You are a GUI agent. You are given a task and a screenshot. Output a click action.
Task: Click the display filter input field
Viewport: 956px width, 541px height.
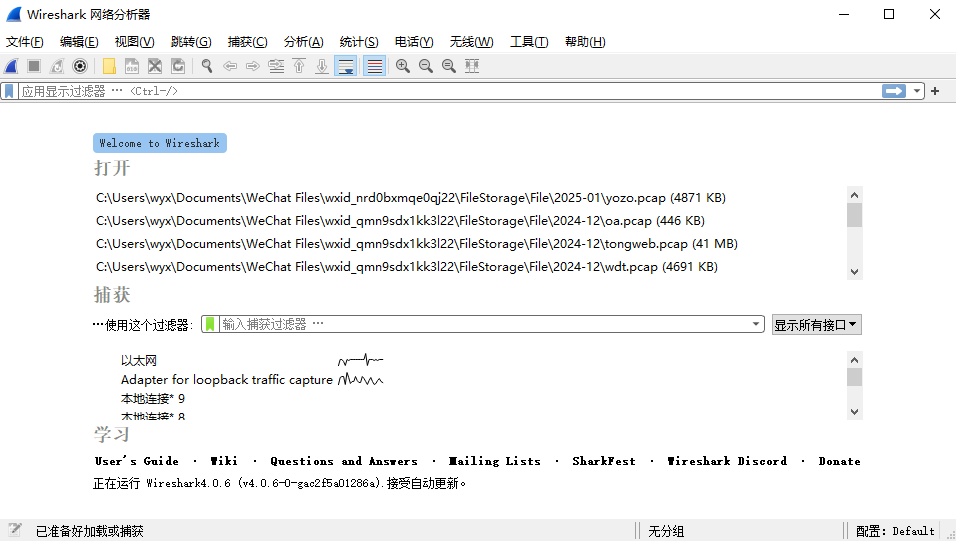450,91
